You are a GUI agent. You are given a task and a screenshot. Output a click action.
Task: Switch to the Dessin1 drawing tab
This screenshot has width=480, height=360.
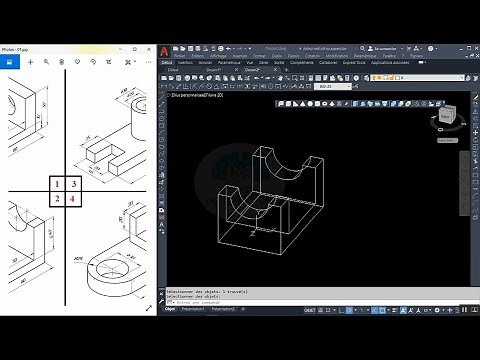tap(213, 70)
